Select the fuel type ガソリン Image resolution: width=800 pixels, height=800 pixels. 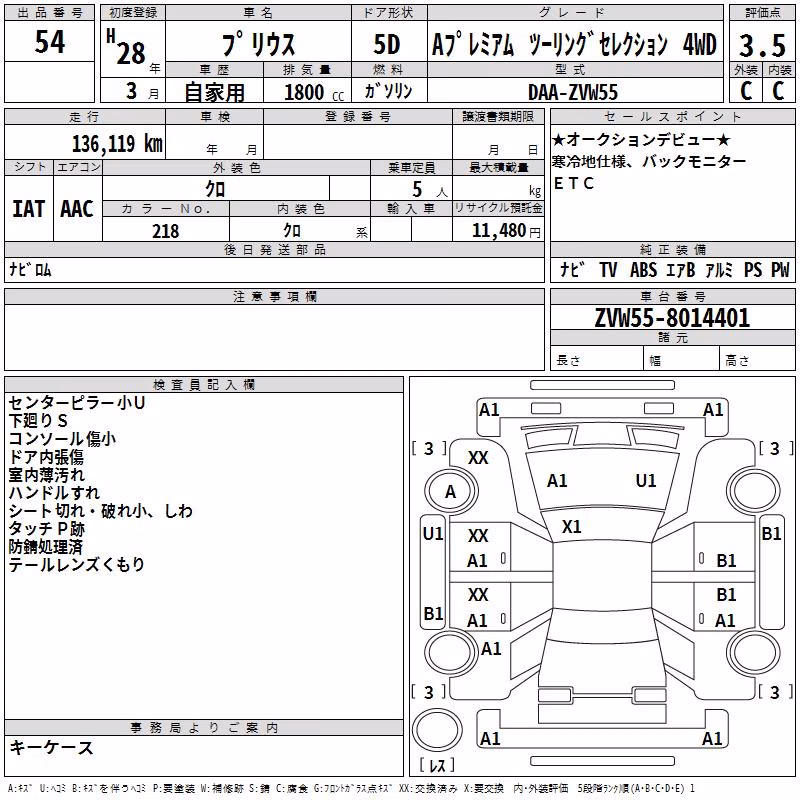pyautogui.click(x=388, y=91)
